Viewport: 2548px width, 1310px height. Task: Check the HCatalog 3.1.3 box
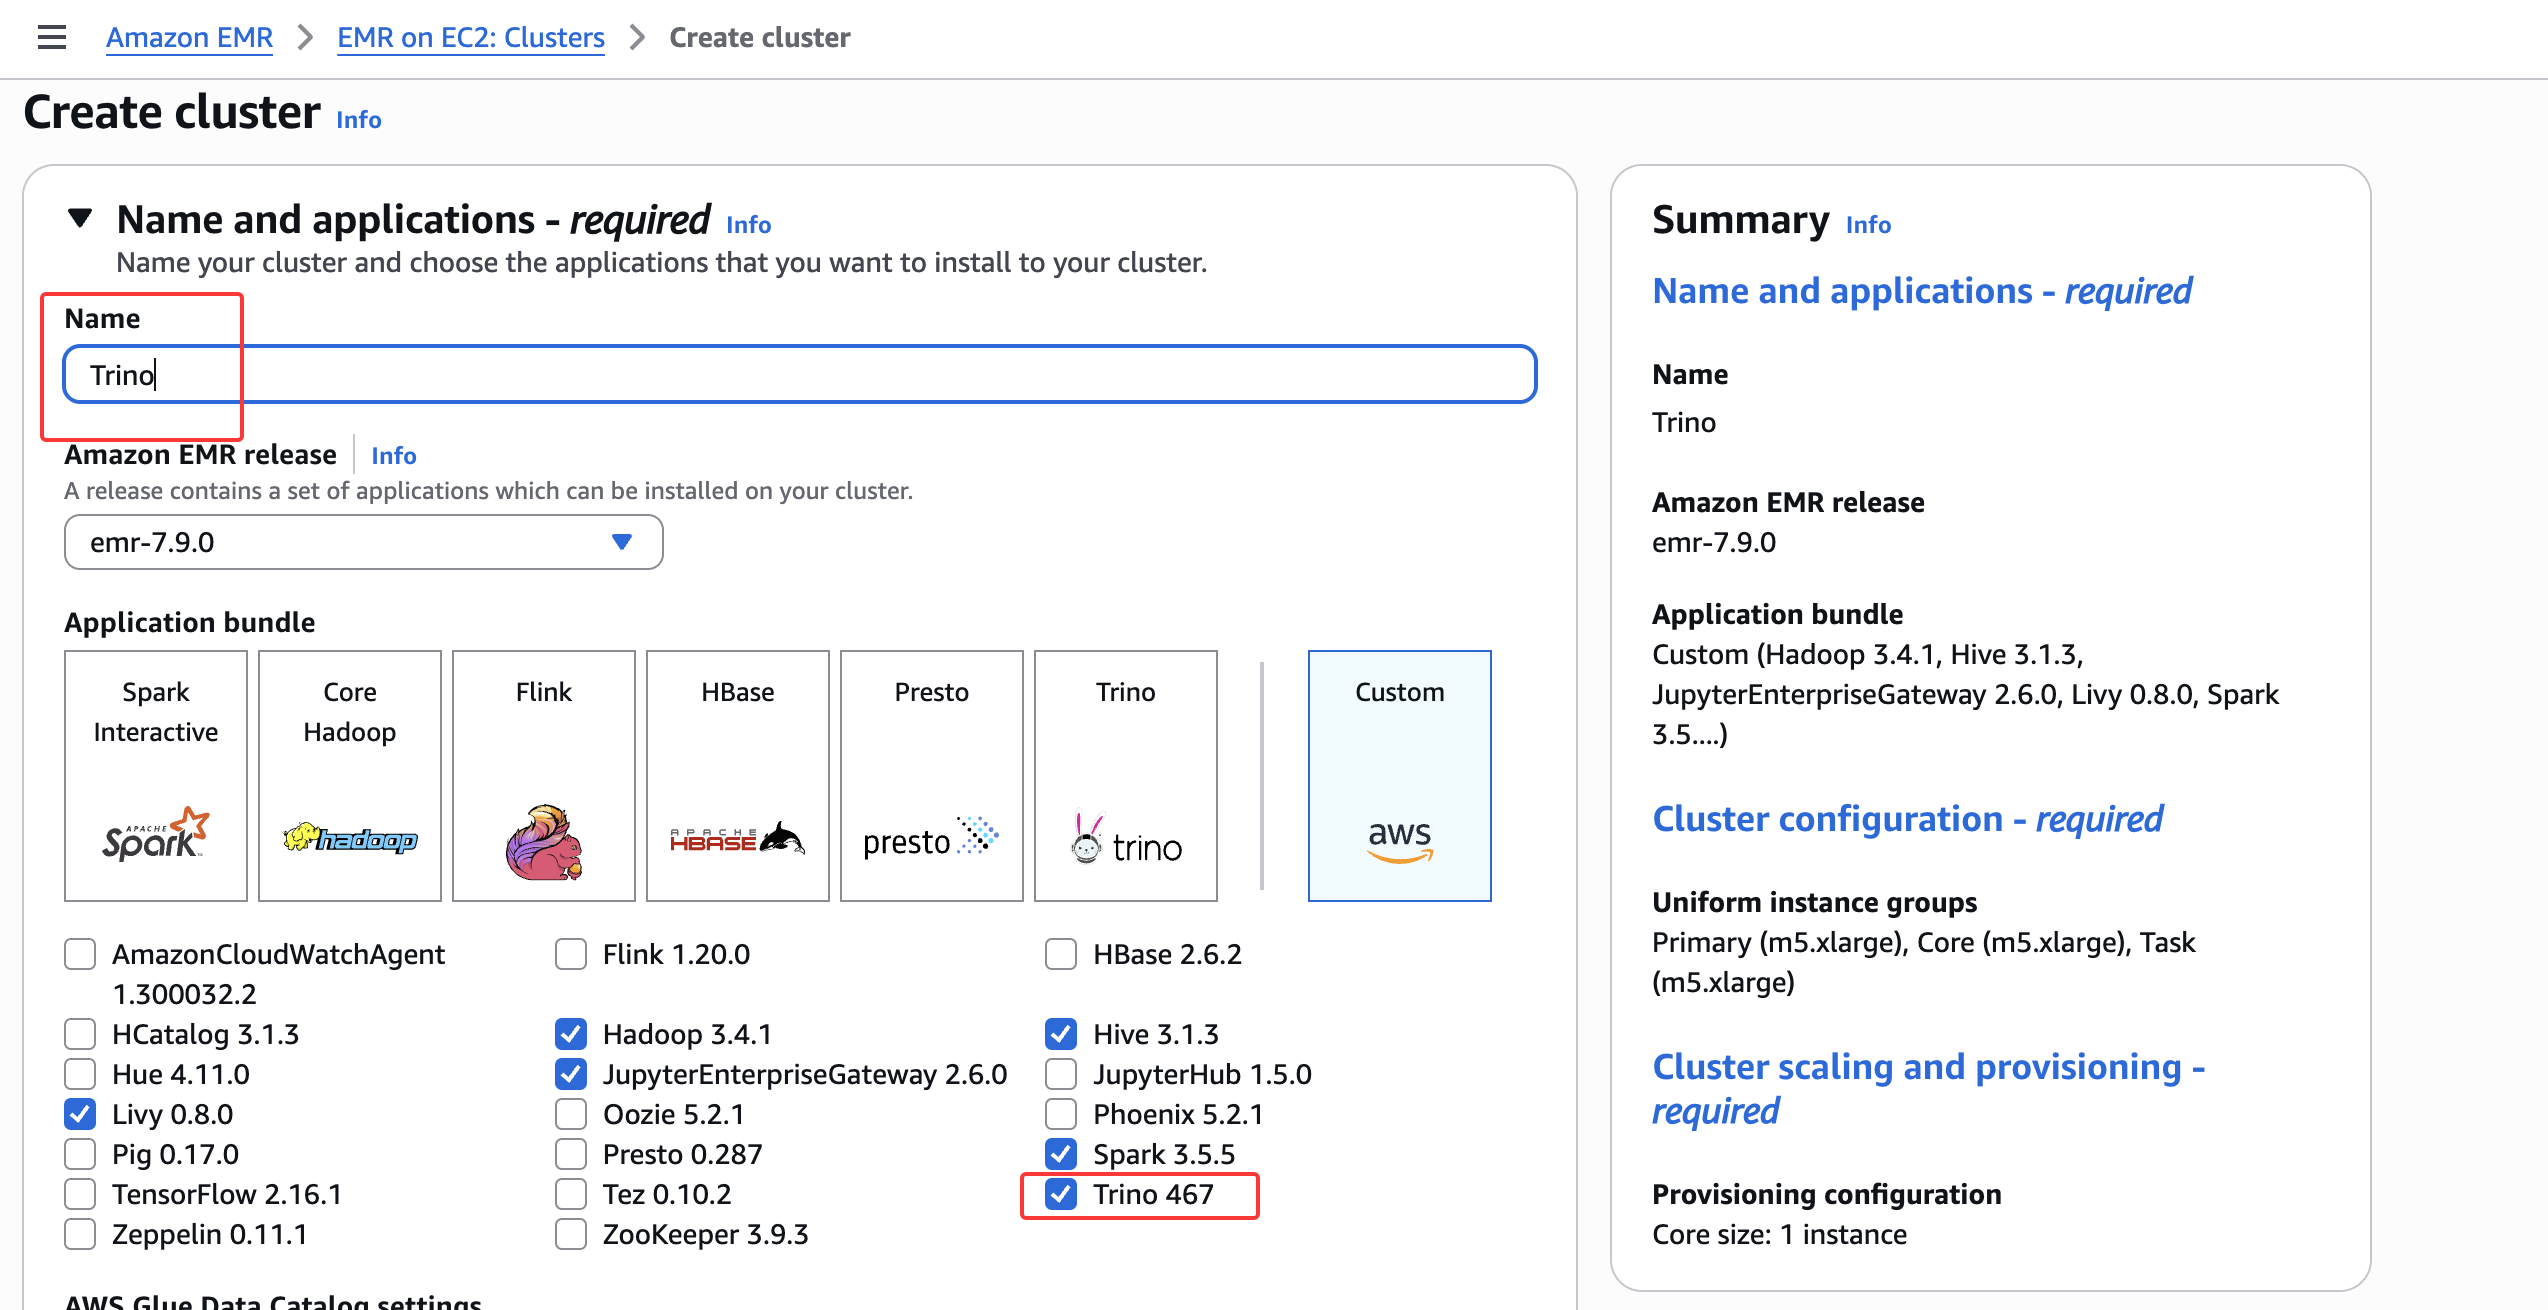tap(80, 1034)
